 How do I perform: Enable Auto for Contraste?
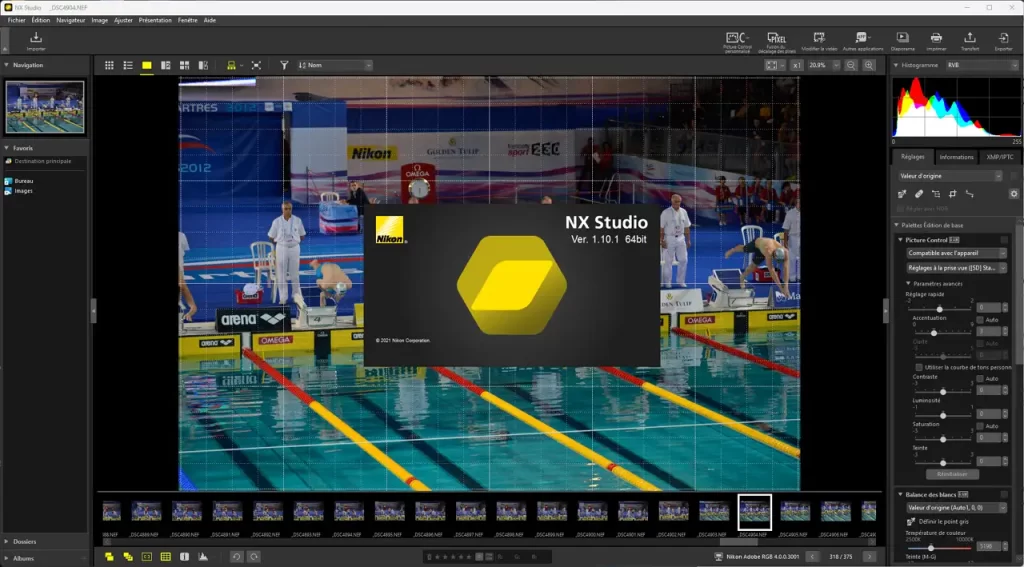980,379
